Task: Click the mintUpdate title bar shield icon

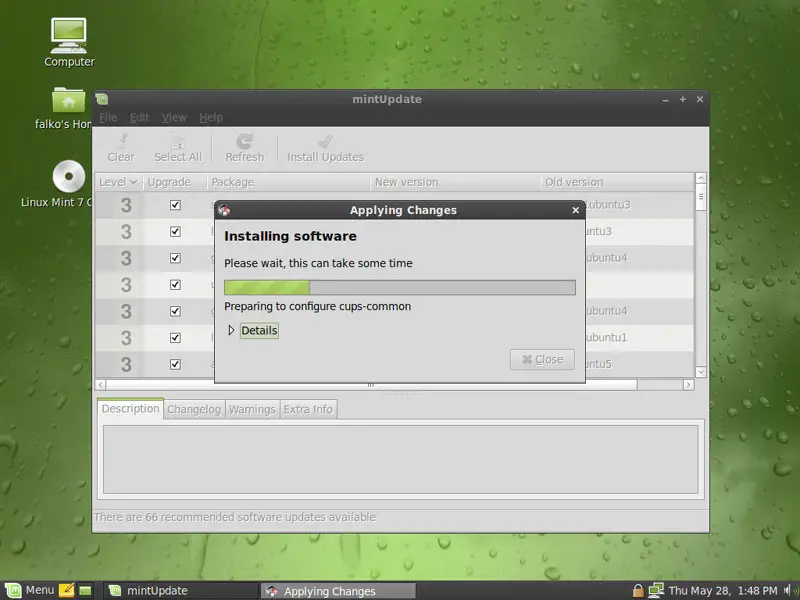Action: click(x=102, y=99)
